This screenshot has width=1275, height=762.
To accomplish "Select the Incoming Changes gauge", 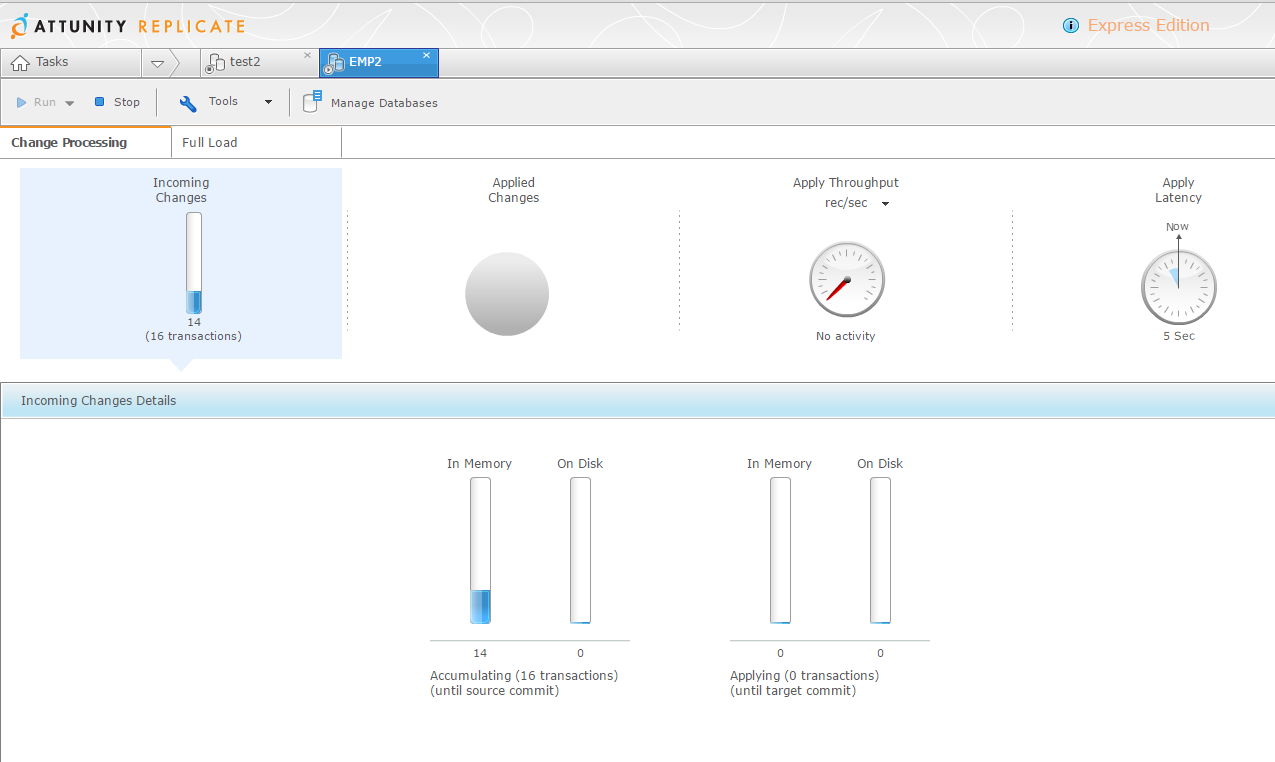I will (x=194, y=264).
